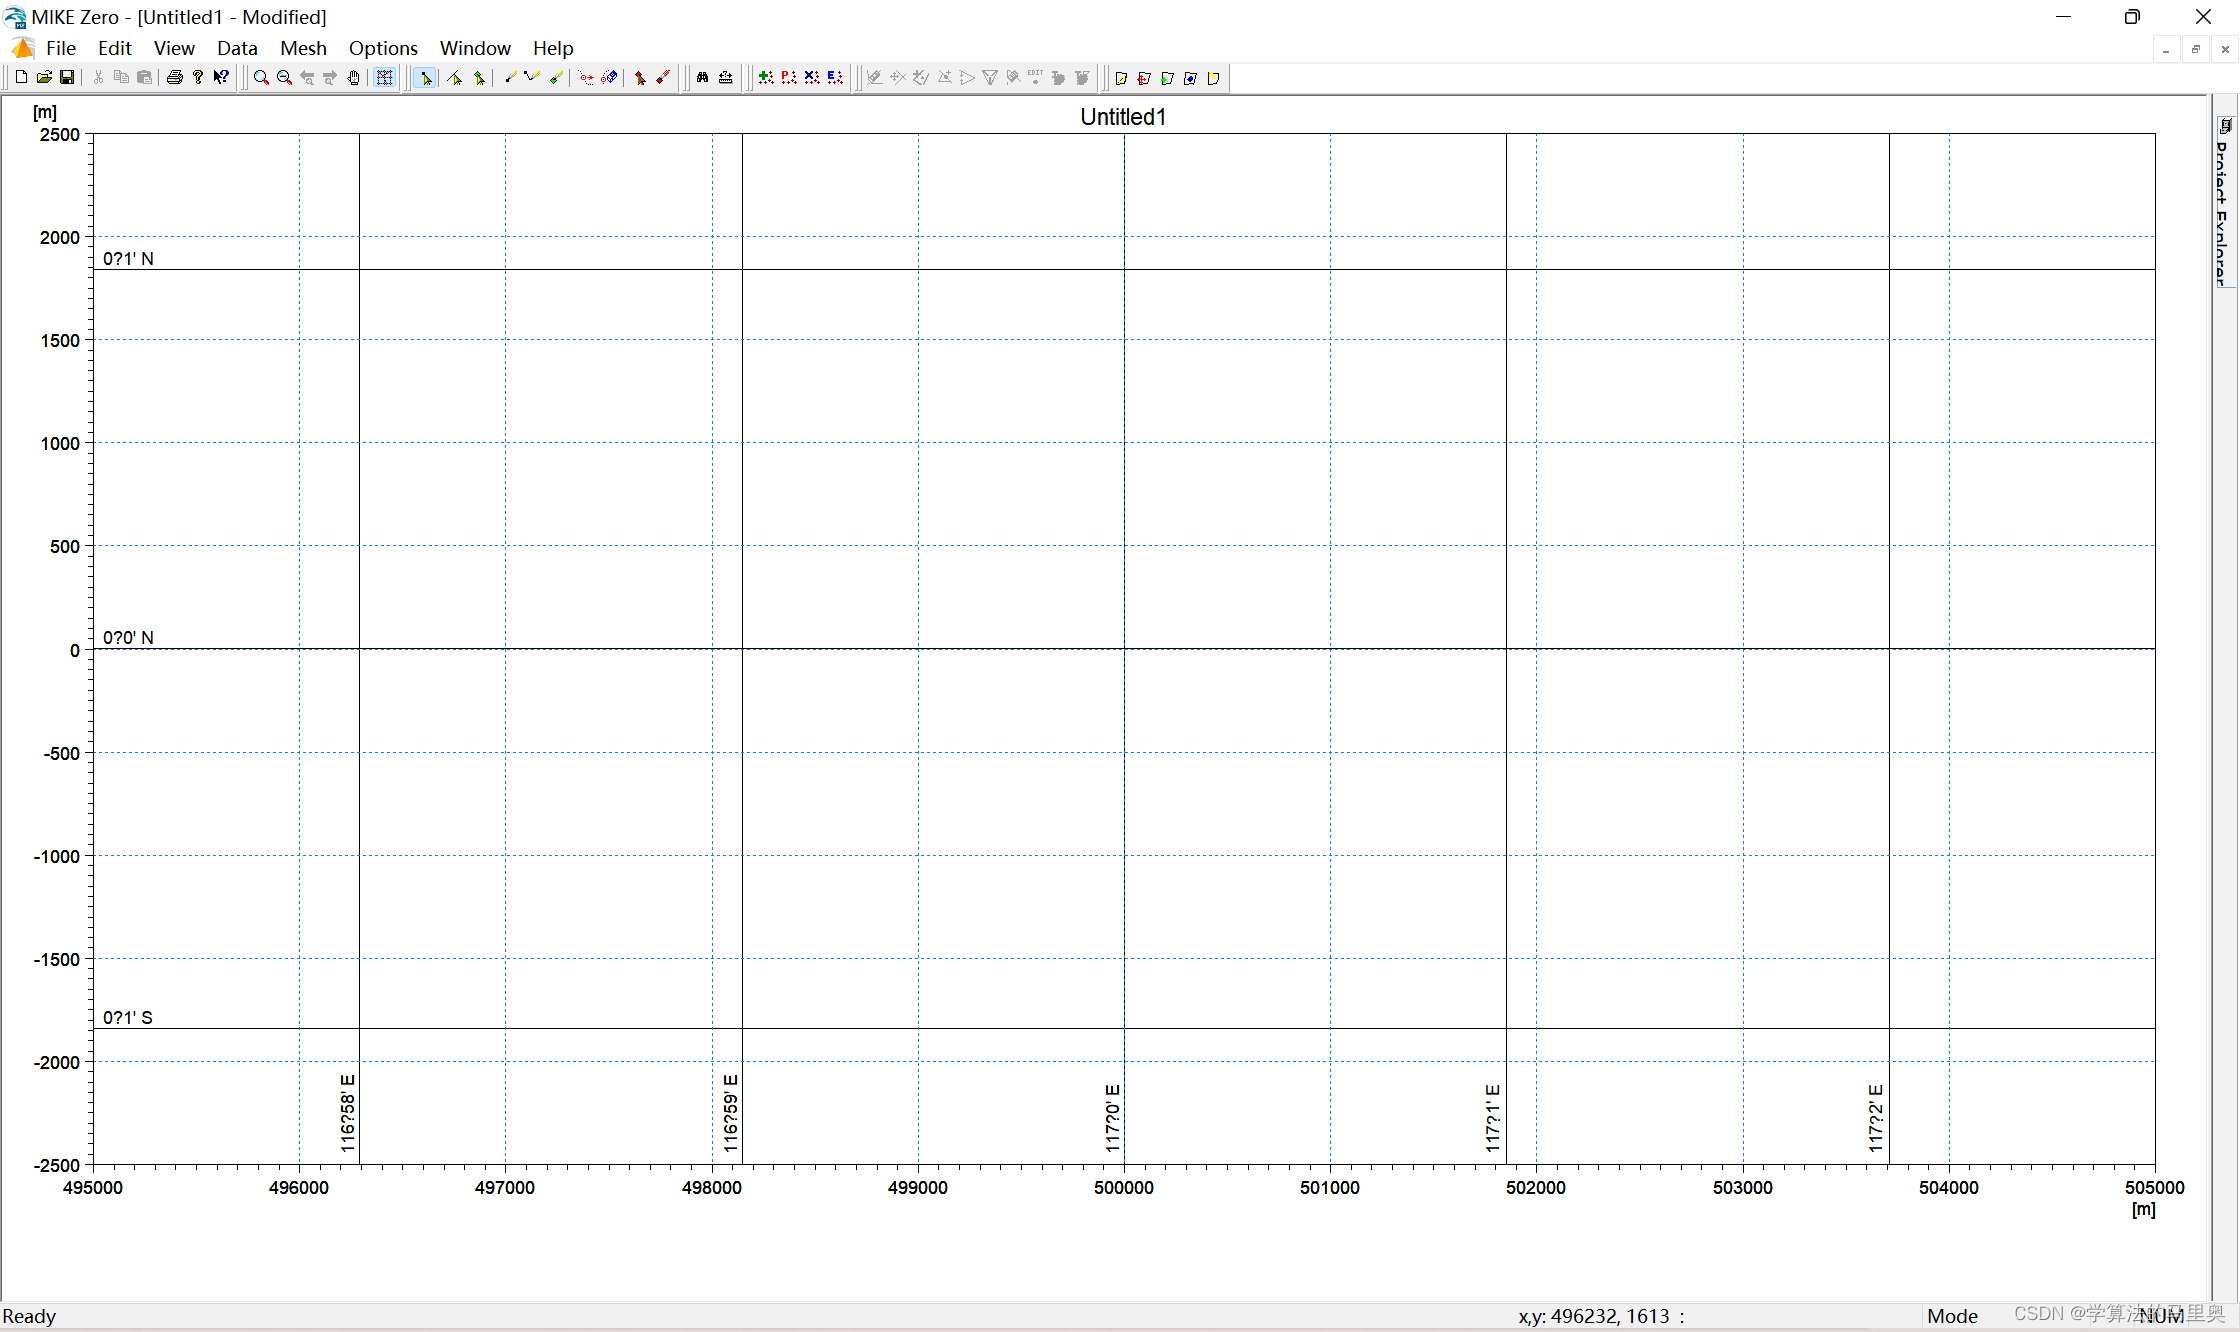This screenshot has width=2240, height=1332.
Task: Click the New file icon
Action: coord(21,78)
